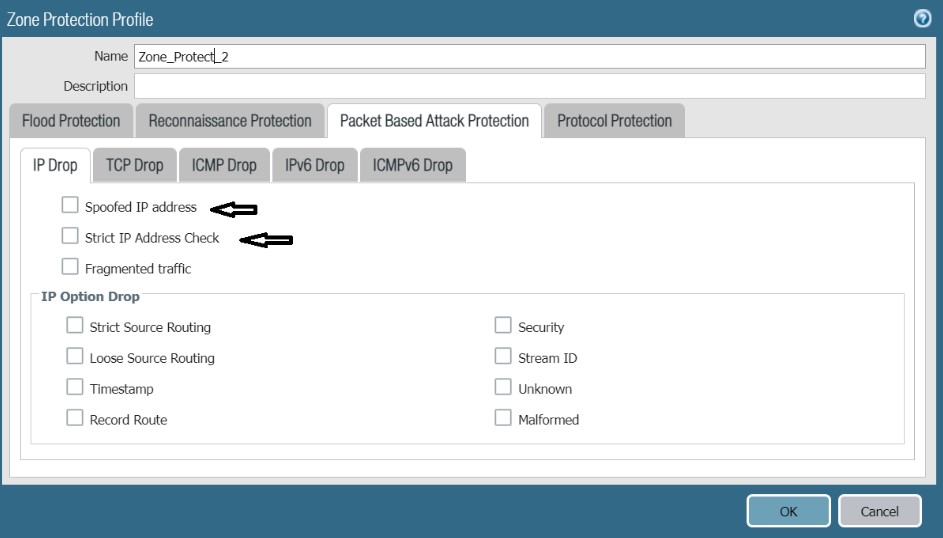Check the Stream ID checkbox
This screenshot has height=538, width=943.
click(503, 356)
